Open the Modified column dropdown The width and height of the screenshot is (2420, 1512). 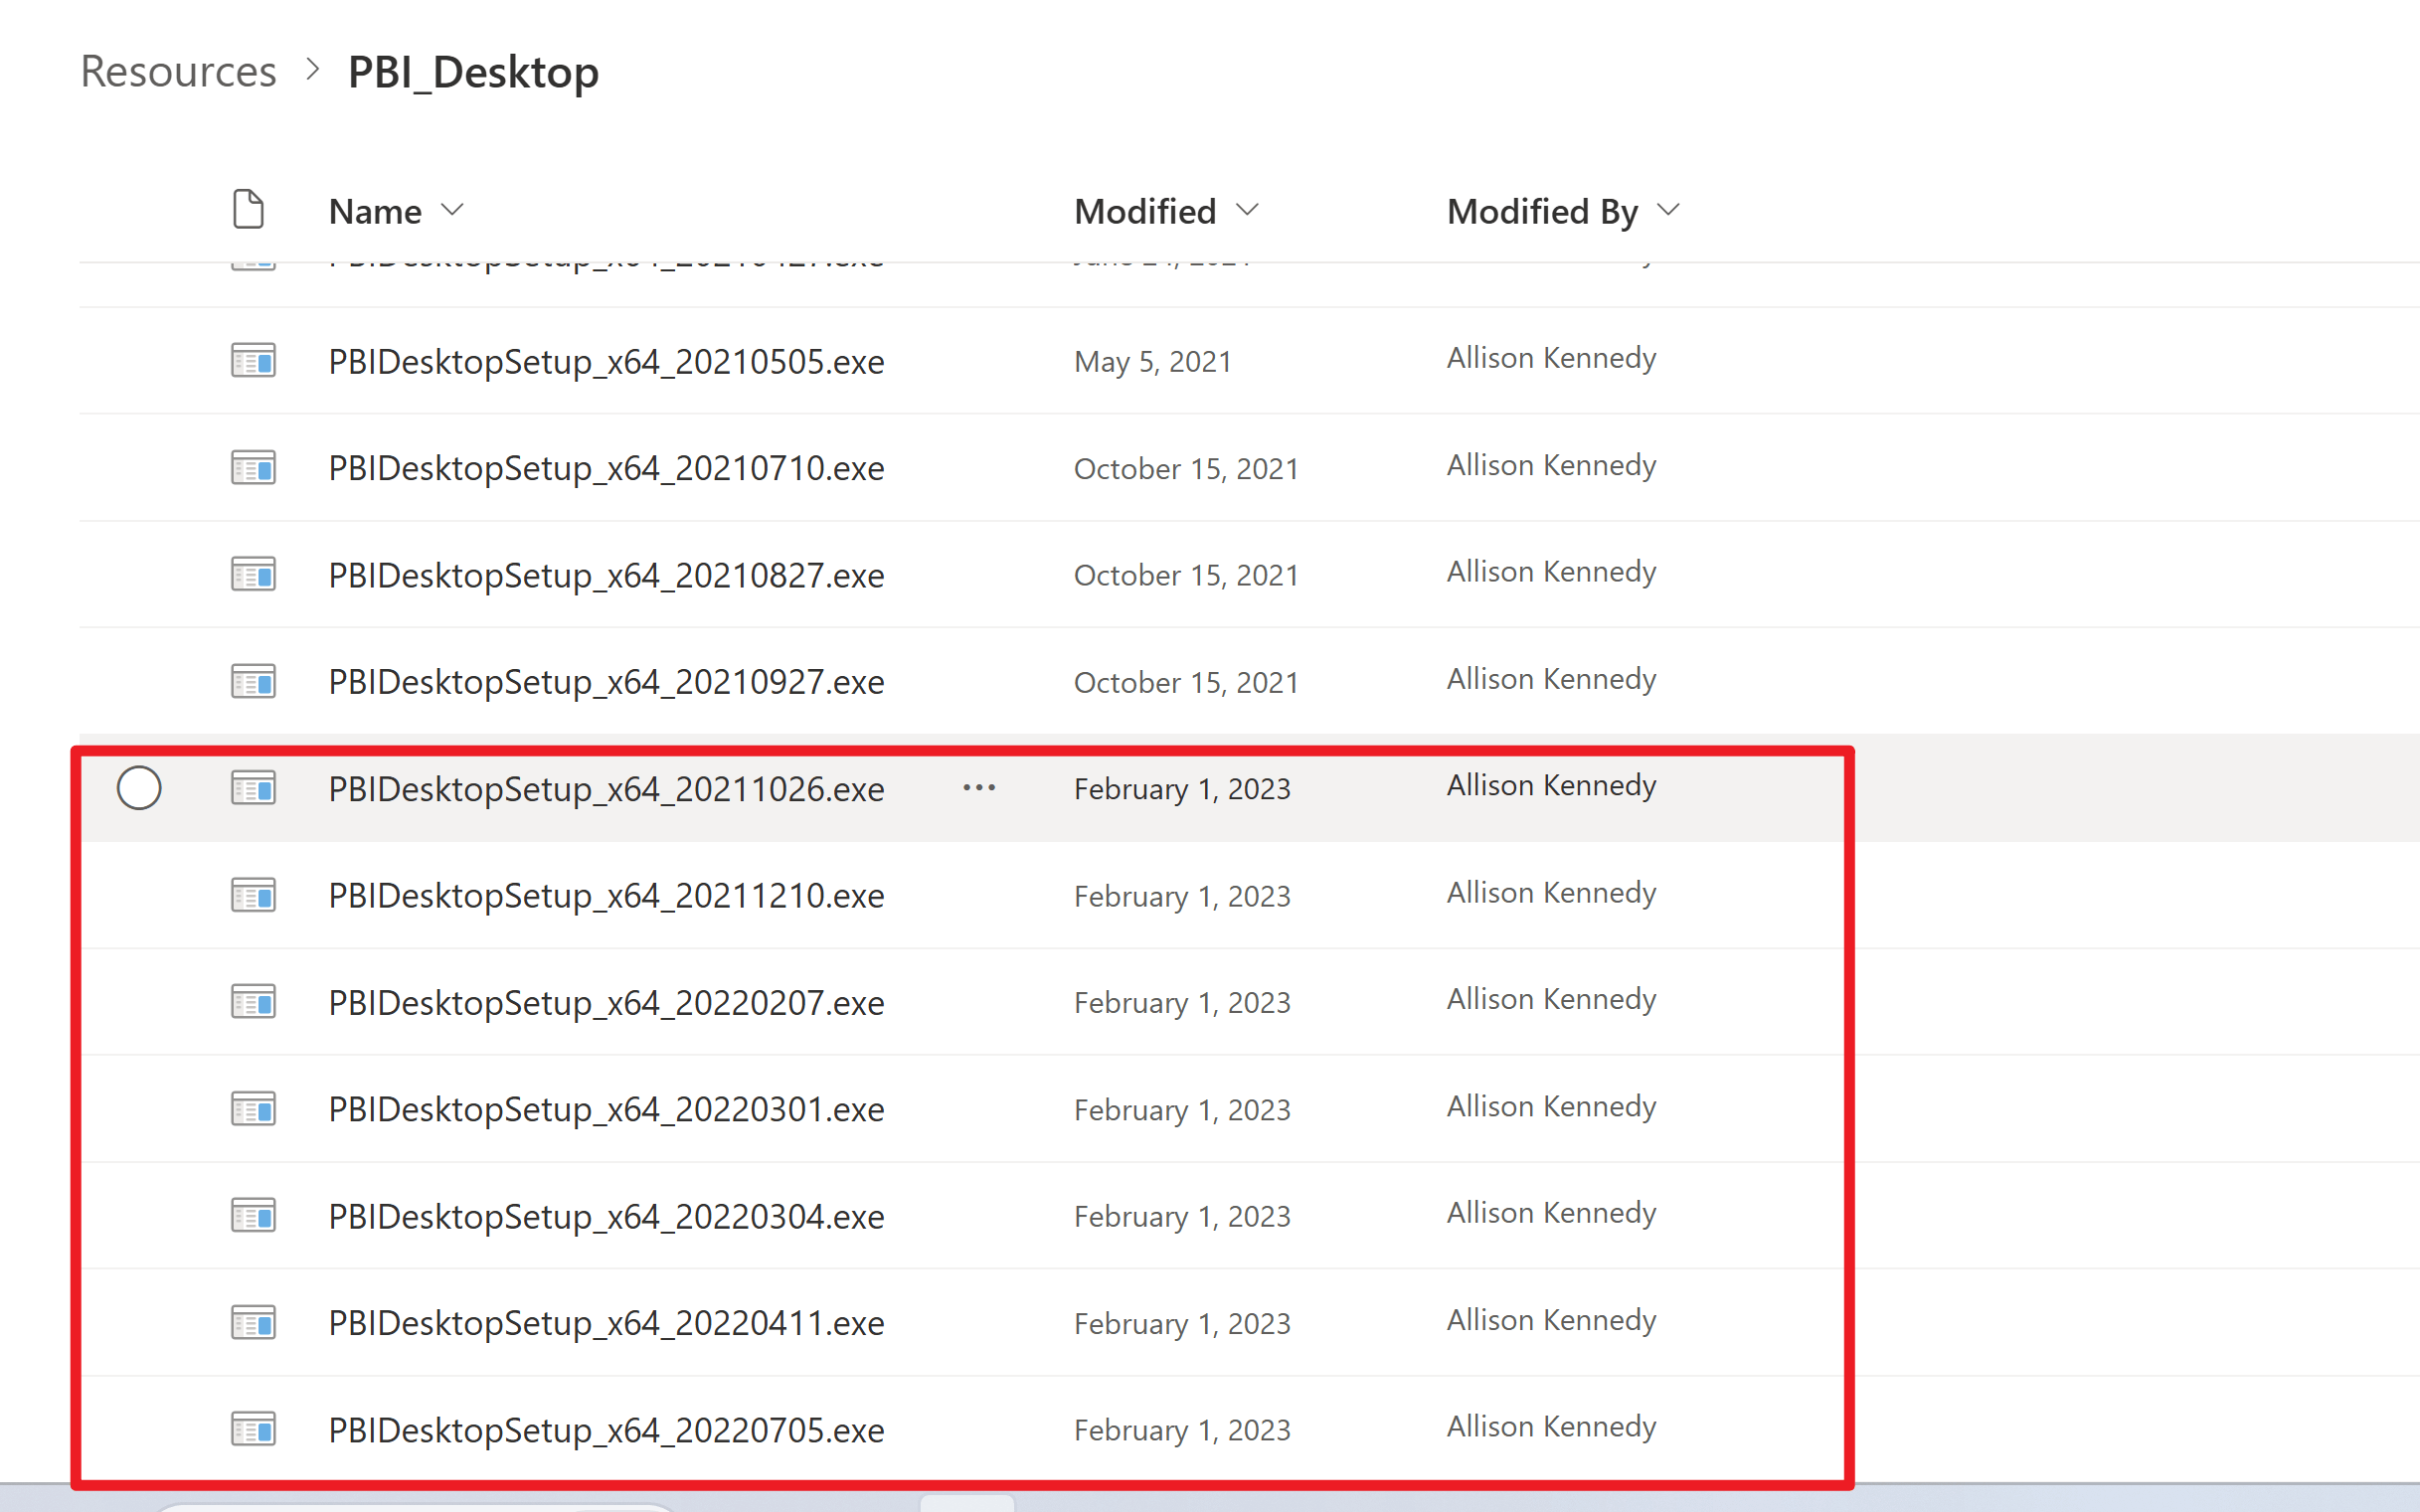(1247, 210)
